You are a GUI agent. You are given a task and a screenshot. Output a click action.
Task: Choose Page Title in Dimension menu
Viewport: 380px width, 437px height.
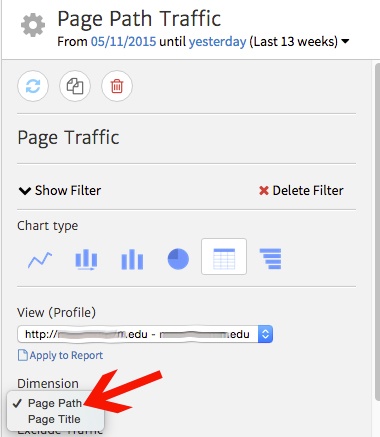(54, 419)
